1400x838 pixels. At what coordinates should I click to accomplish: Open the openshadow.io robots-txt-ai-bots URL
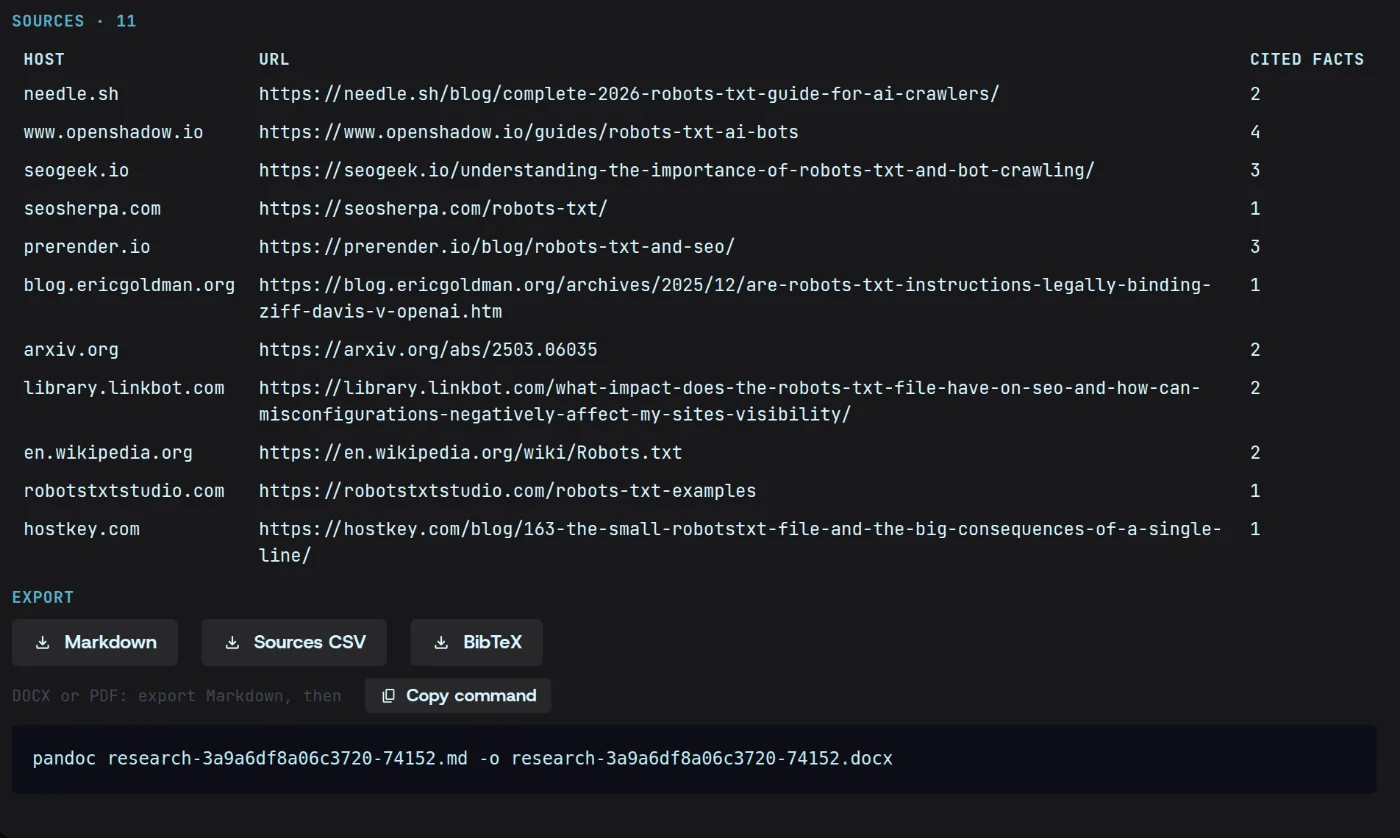coord(529,132)
